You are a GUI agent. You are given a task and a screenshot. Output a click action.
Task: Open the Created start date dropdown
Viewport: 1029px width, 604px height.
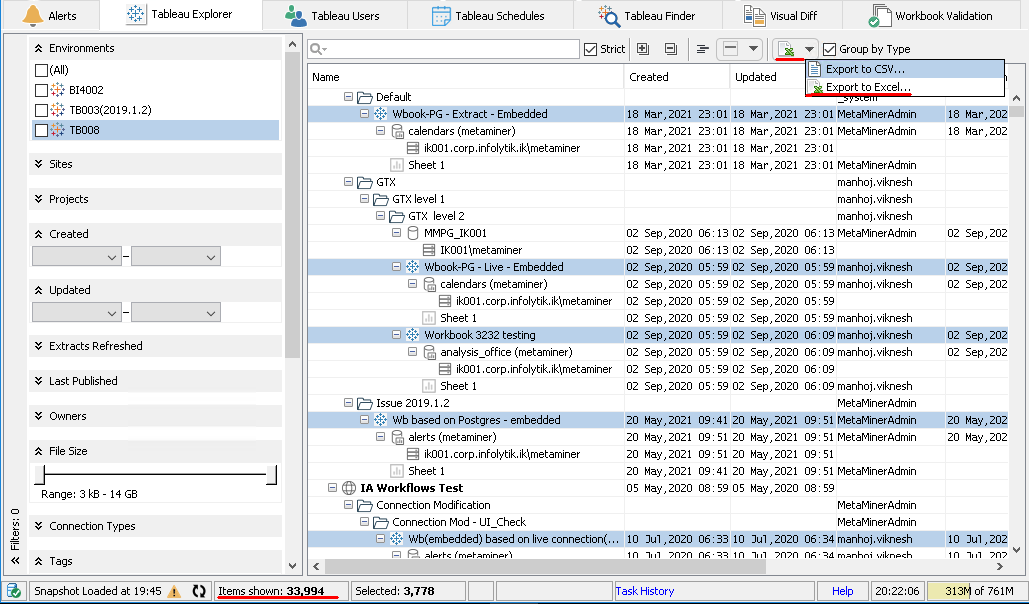(x=112, y=257)
